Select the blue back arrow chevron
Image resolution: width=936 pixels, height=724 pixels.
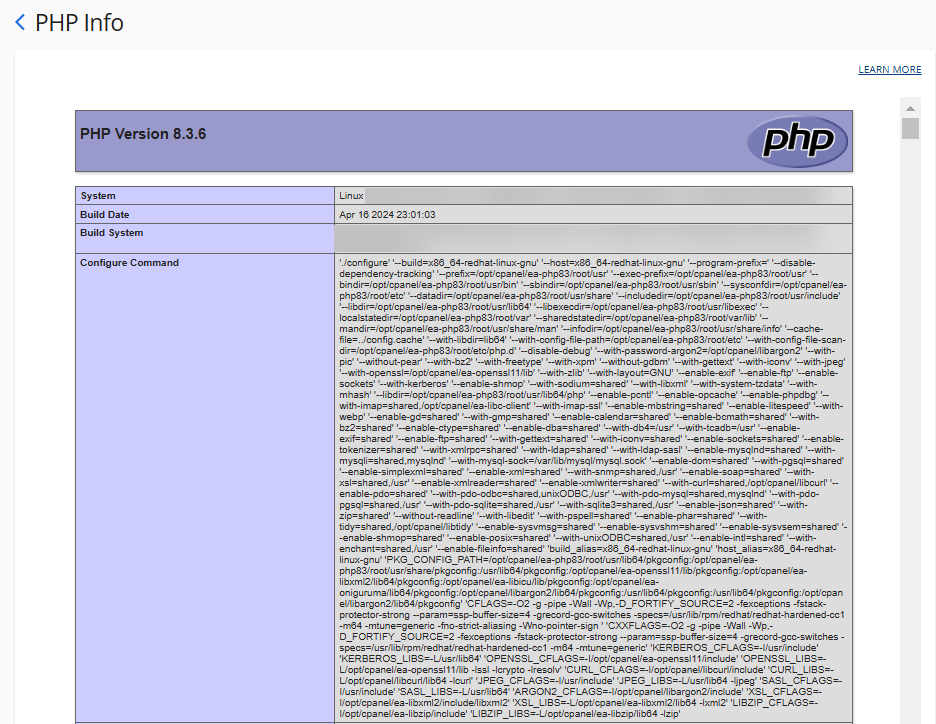point(19,21)
